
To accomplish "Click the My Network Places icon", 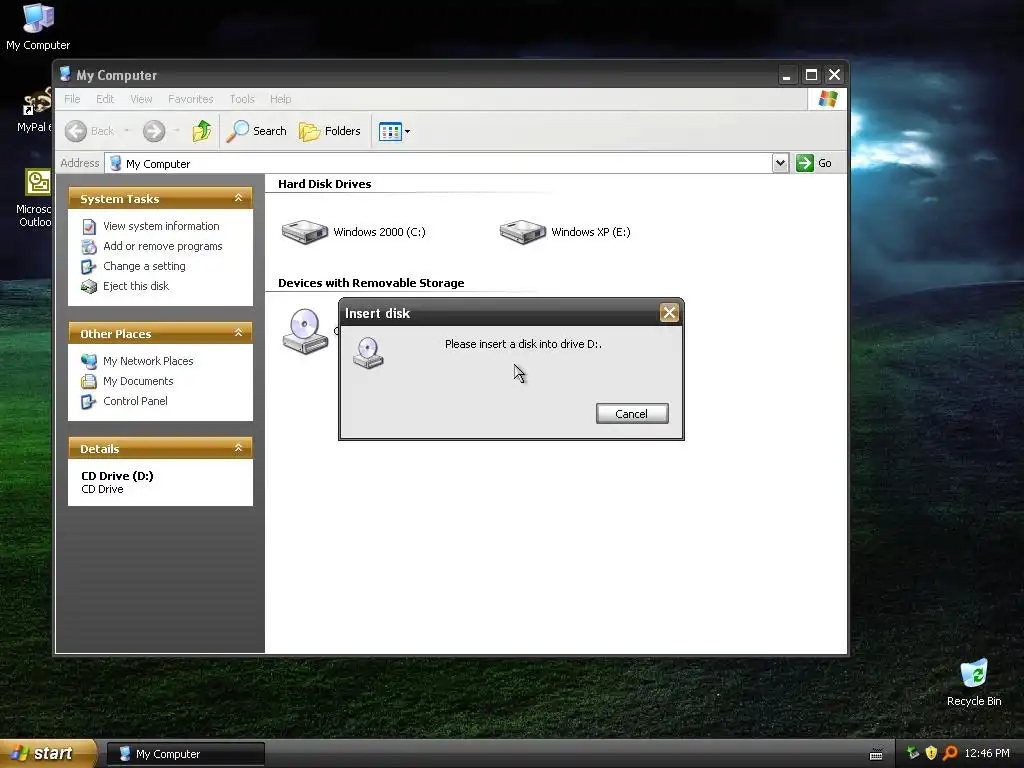I will click(89, 361).
